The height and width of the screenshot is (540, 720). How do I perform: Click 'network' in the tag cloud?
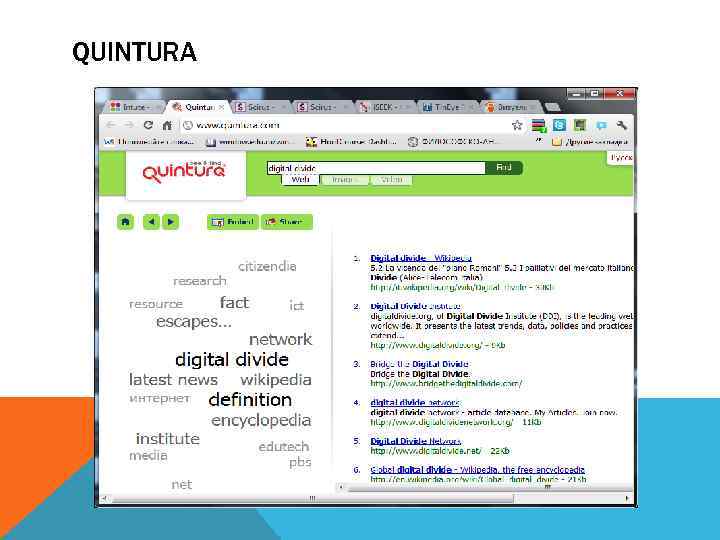point(281,339)
